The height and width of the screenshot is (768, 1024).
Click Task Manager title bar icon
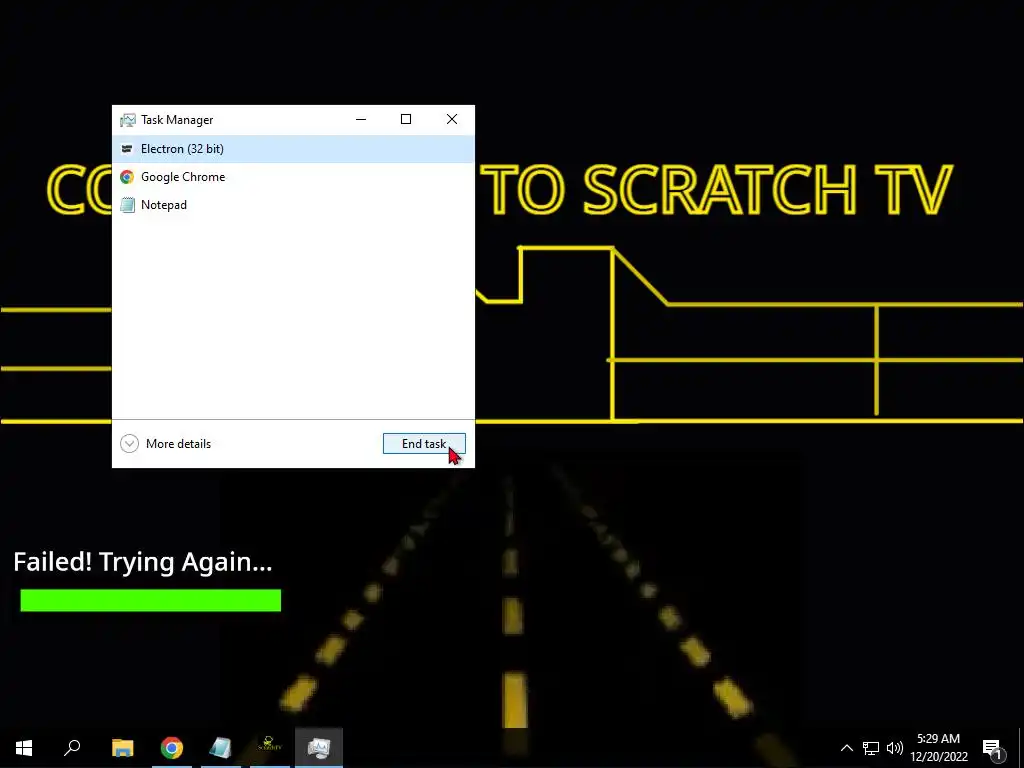(x=127, y=120)
